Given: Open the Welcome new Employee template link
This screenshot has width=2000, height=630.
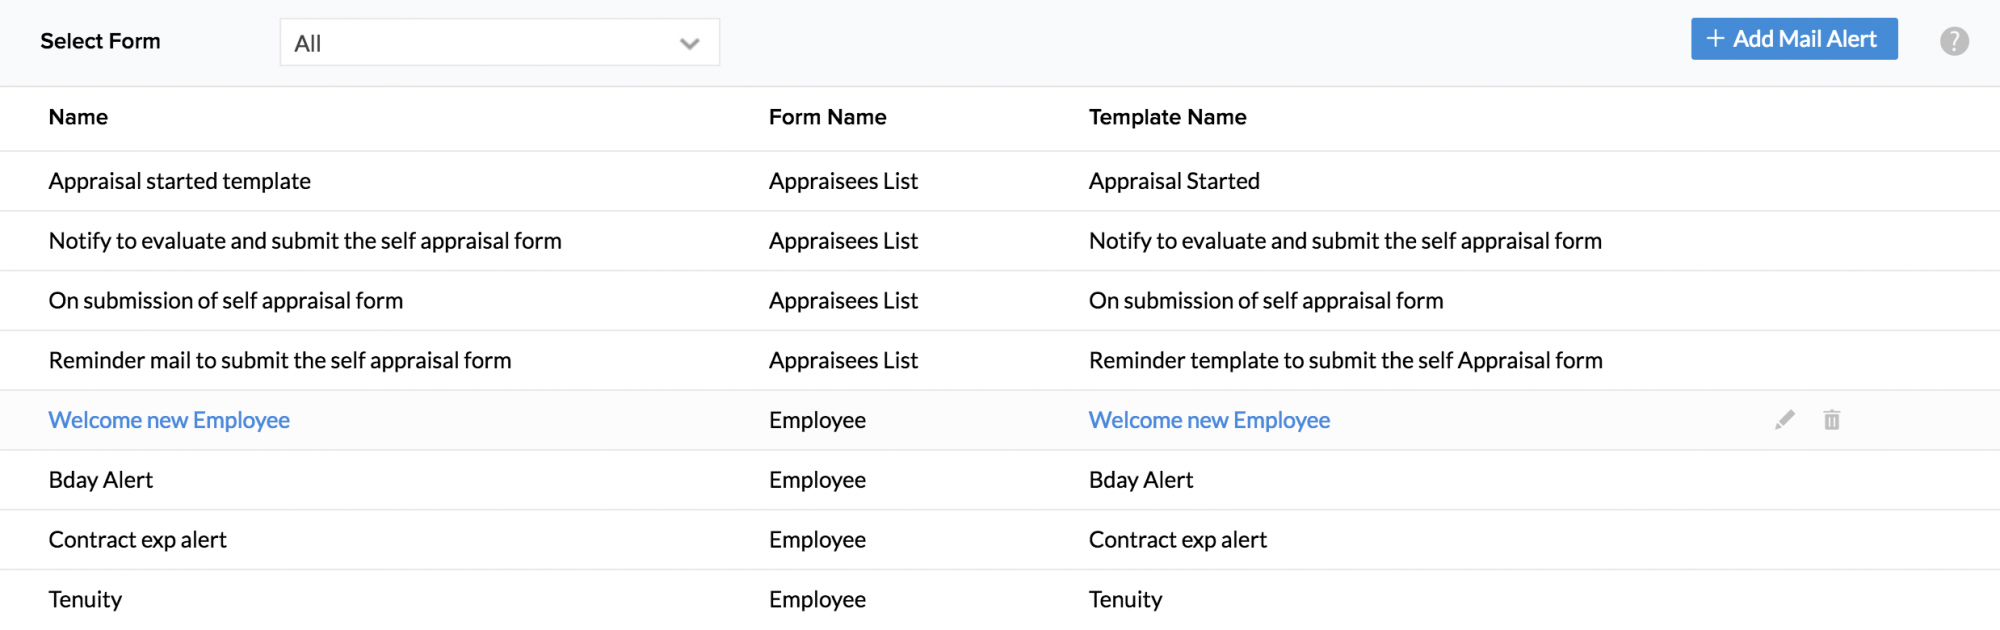Looking at the screenshot, I should (1209, 420).
